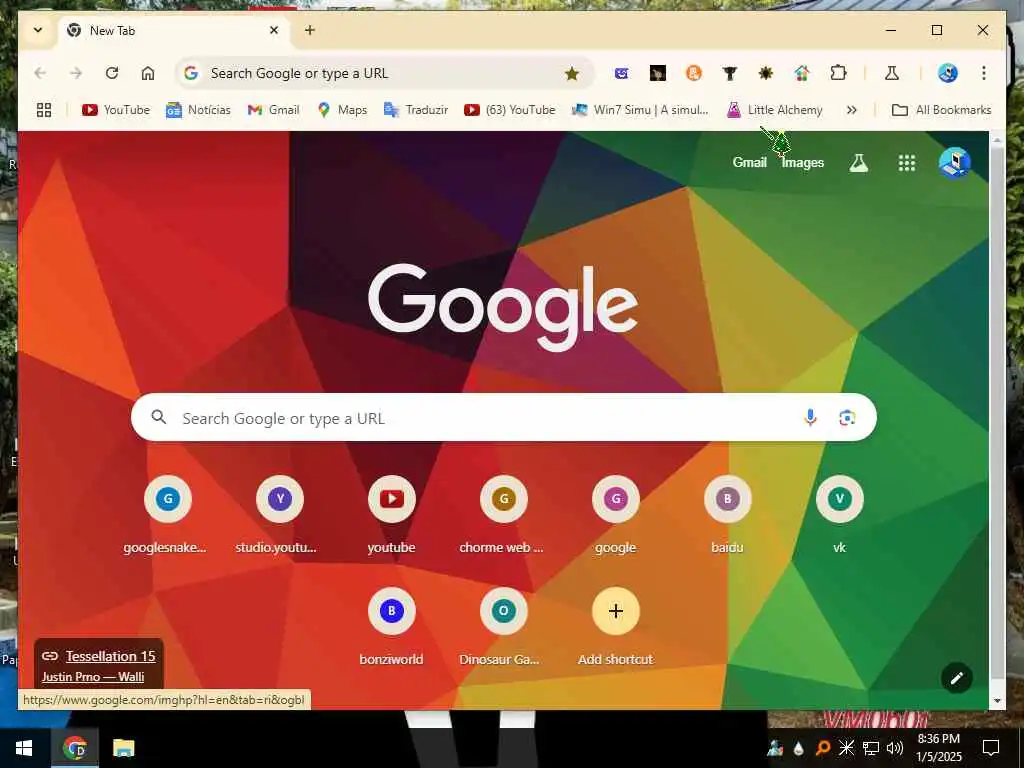The height and width of the screenshot is (768, 1024).
Task: Open the black trophy extension icon
Action: pyautogui.click(x=729, y=73)
